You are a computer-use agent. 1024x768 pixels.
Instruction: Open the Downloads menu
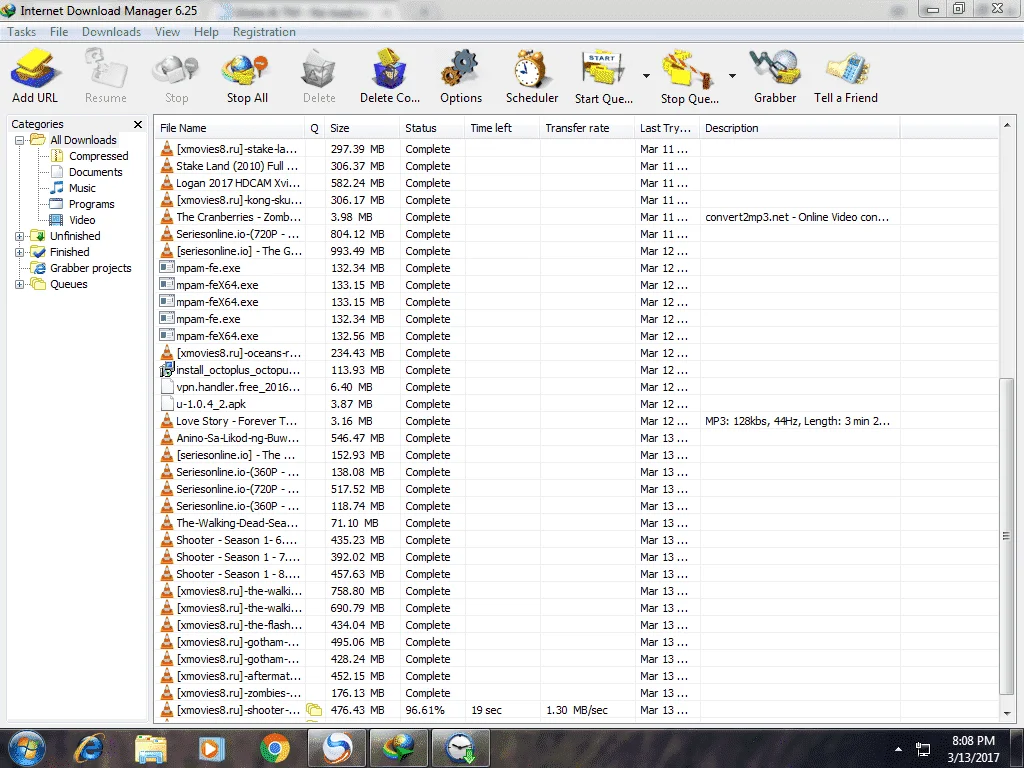[x=111, y=32]
